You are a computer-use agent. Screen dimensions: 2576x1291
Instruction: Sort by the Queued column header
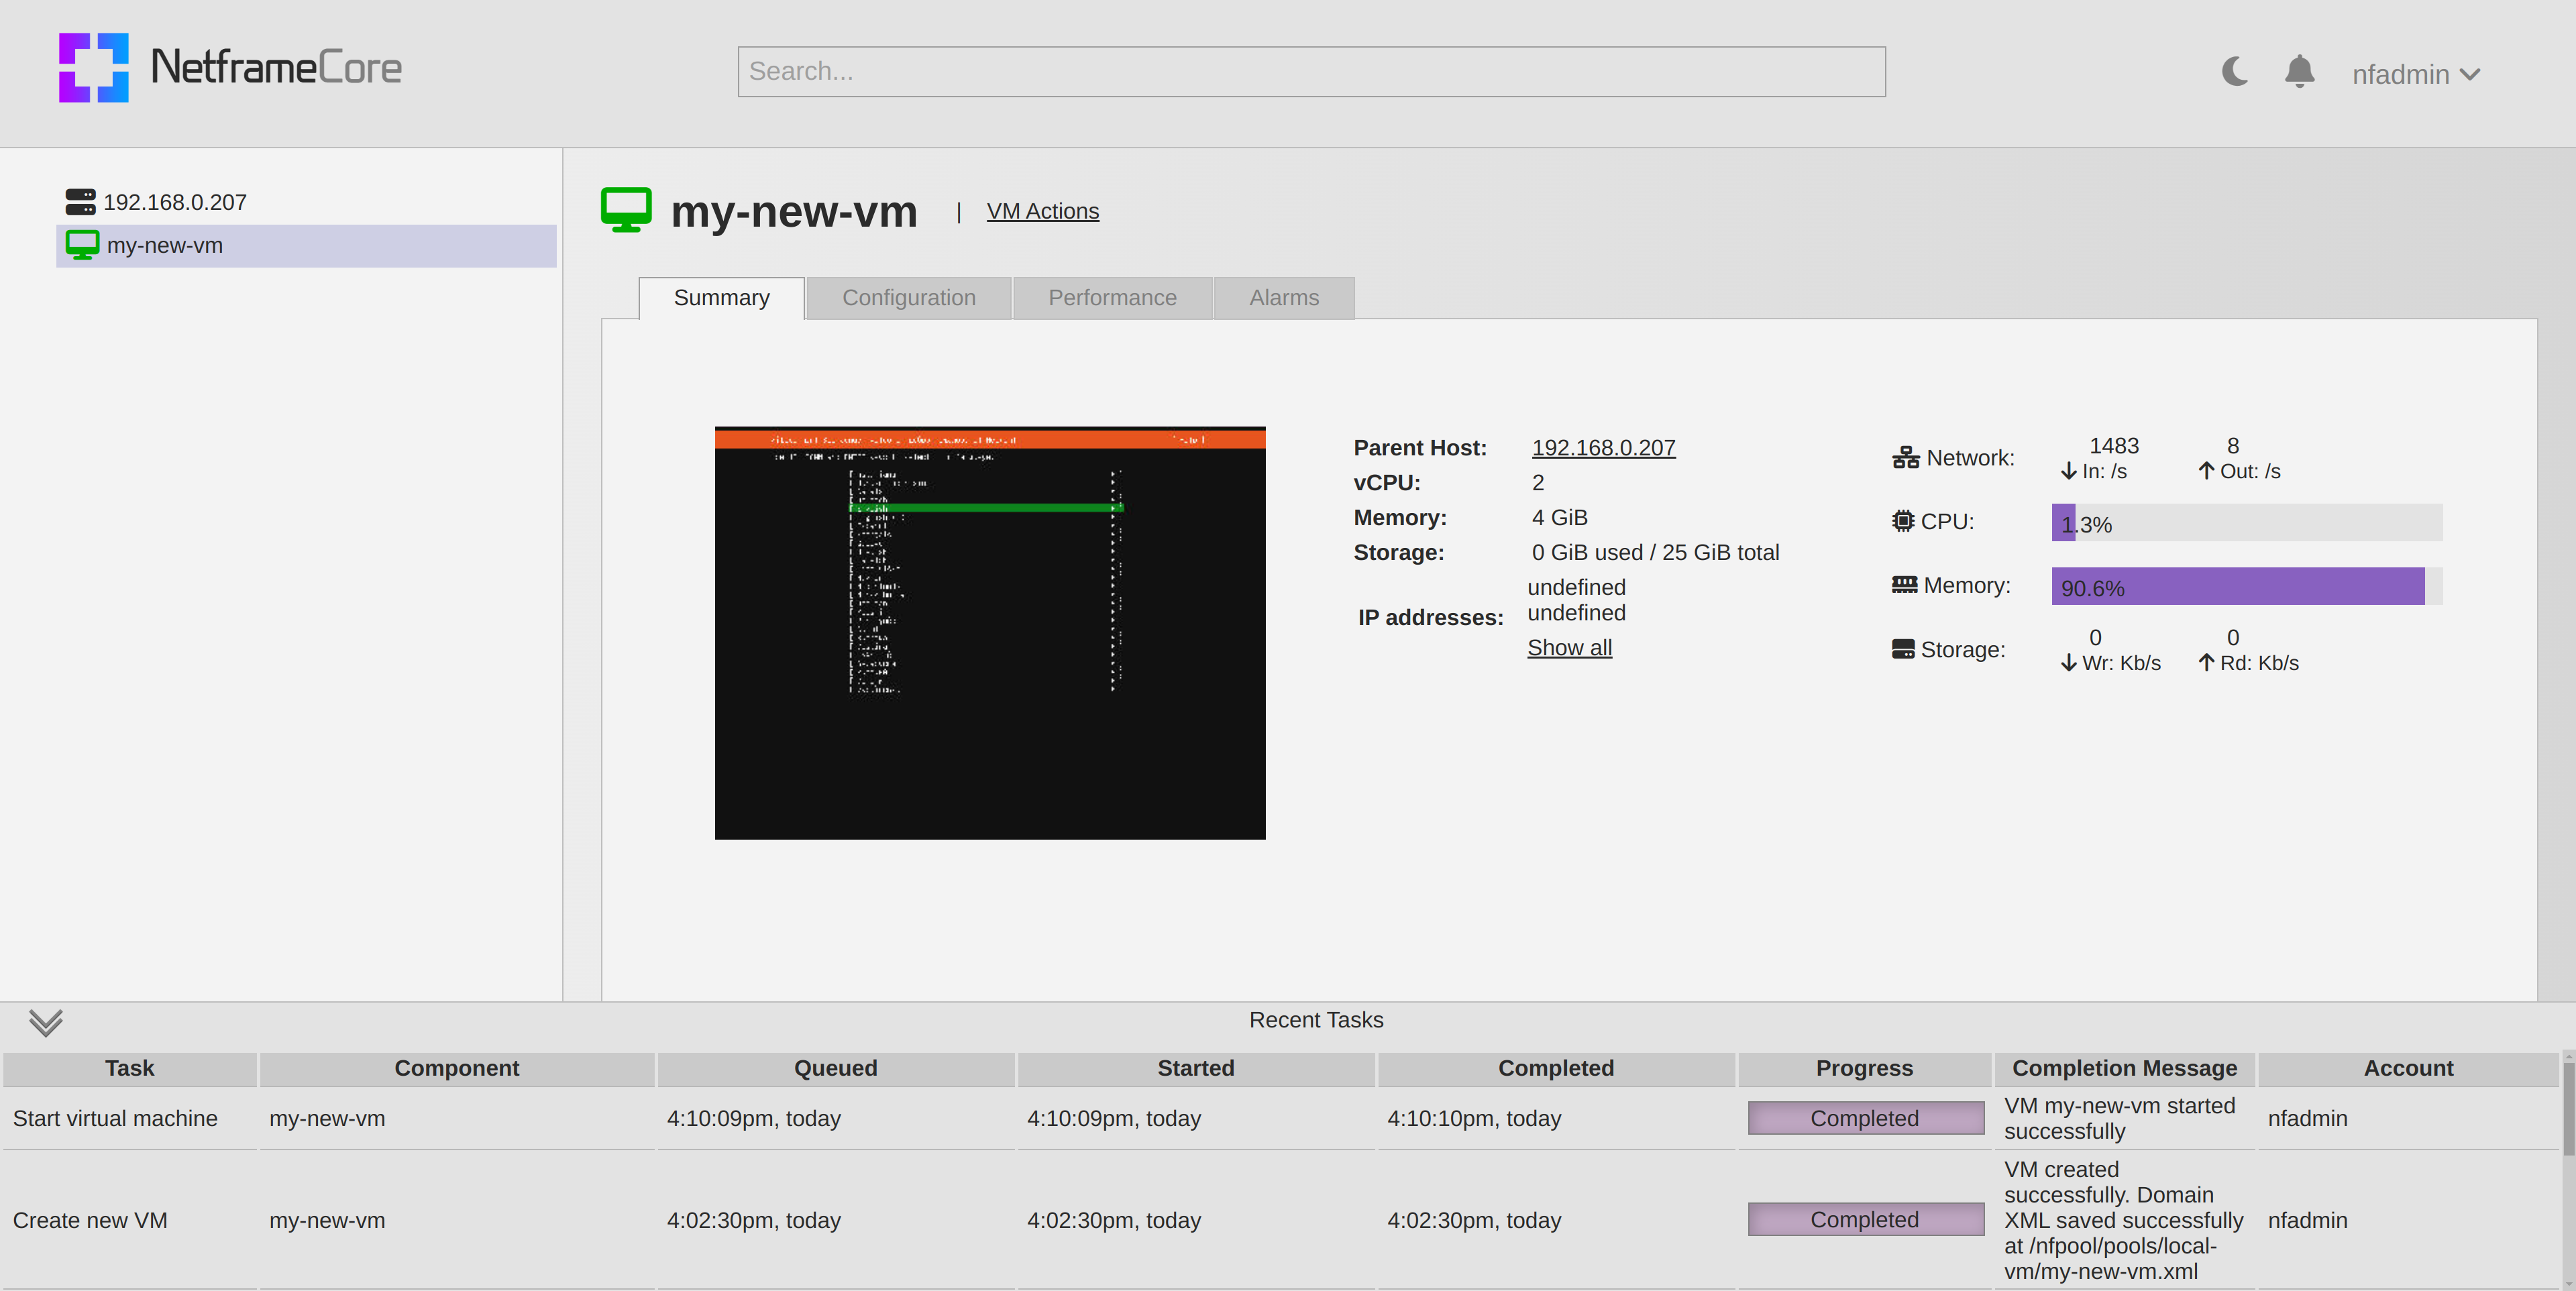(x=836, y=1069)
